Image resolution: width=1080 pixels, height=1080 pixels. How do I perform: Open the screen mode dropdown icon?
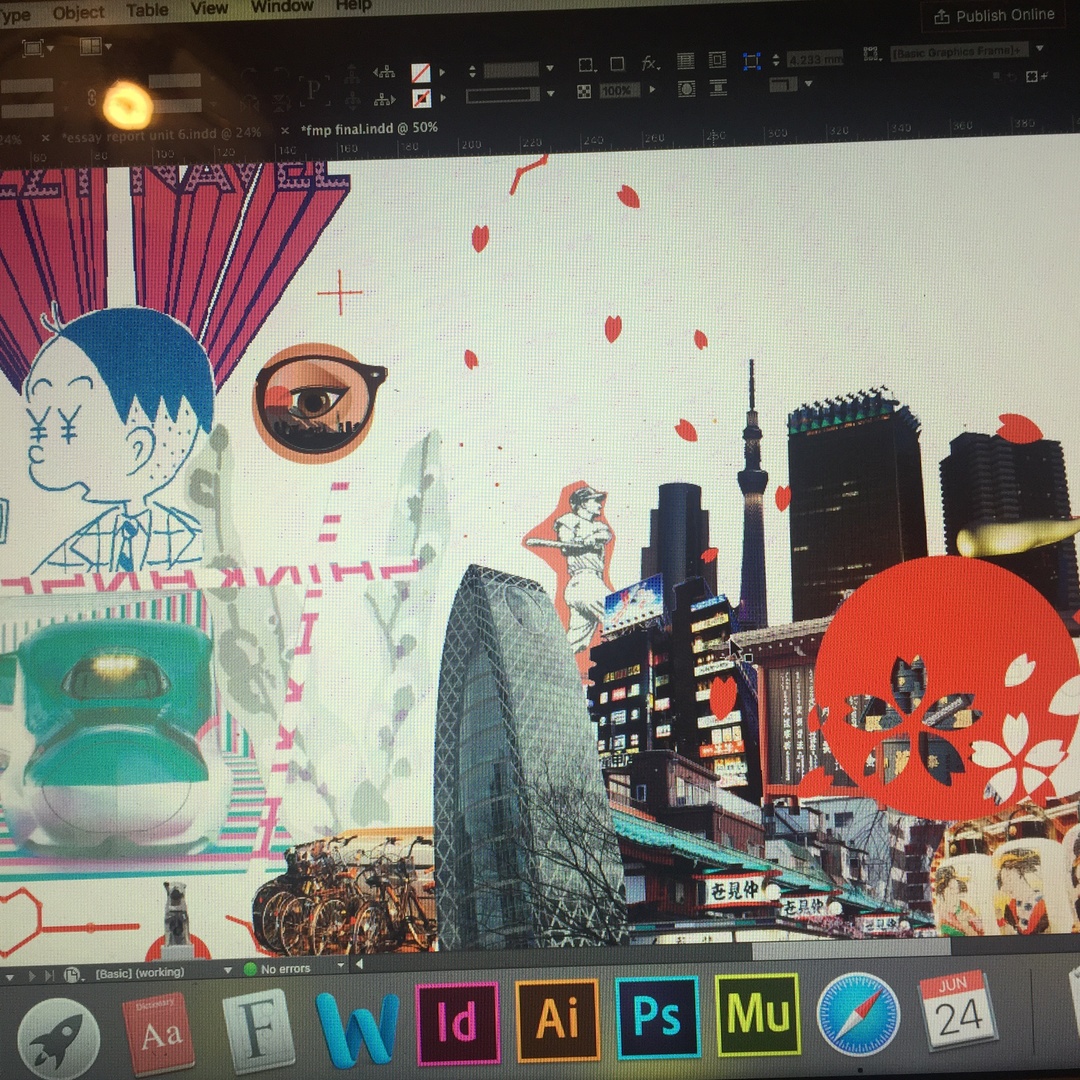click(x=37, y=48)
